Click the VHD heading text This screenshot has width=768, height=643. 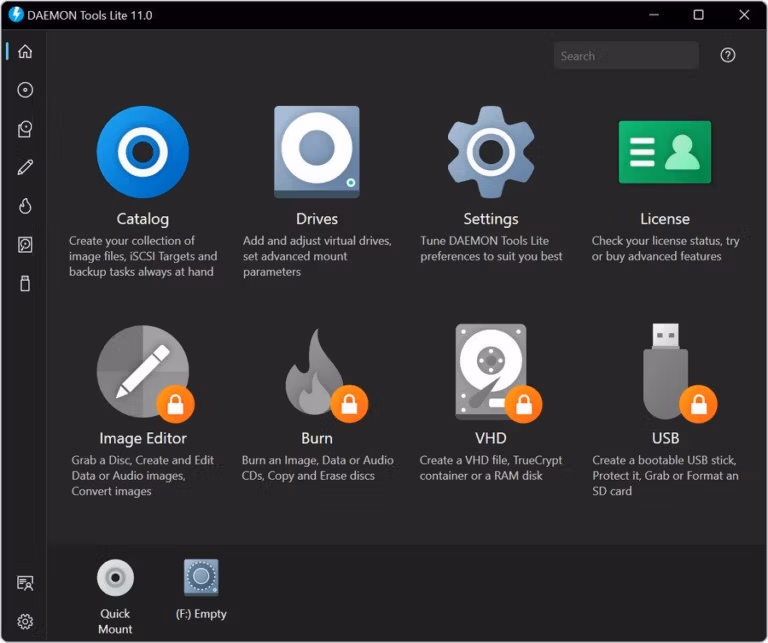[x=491, y=438]
